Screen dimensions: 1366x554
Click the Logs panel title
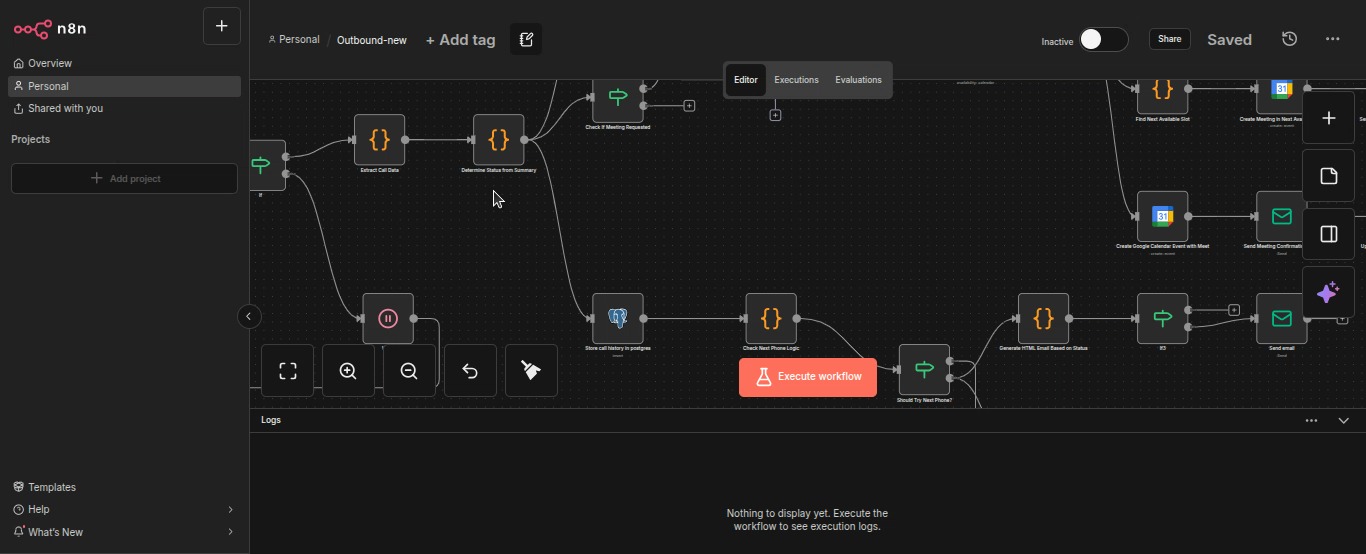tap(271, 420)
